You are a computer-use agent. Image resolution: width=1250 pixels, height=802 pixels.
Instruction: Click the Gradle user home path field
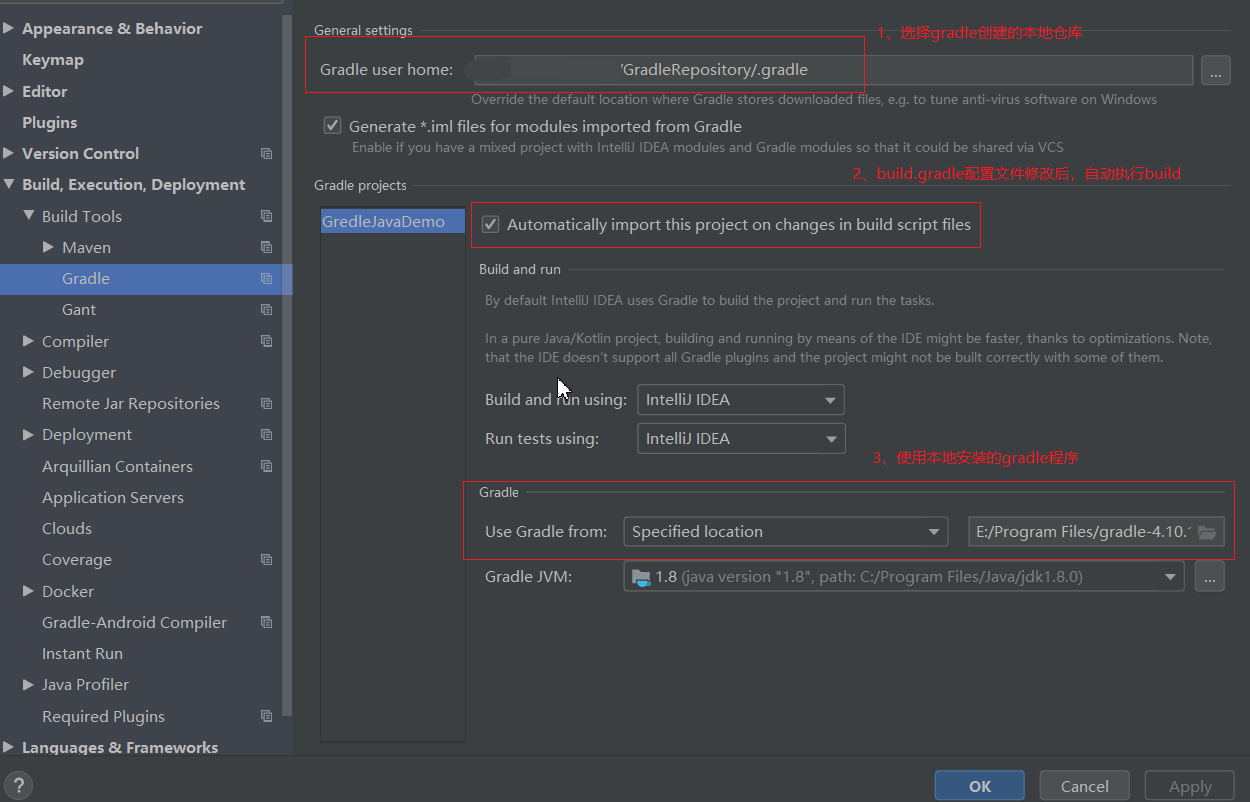tap(833, 70)
